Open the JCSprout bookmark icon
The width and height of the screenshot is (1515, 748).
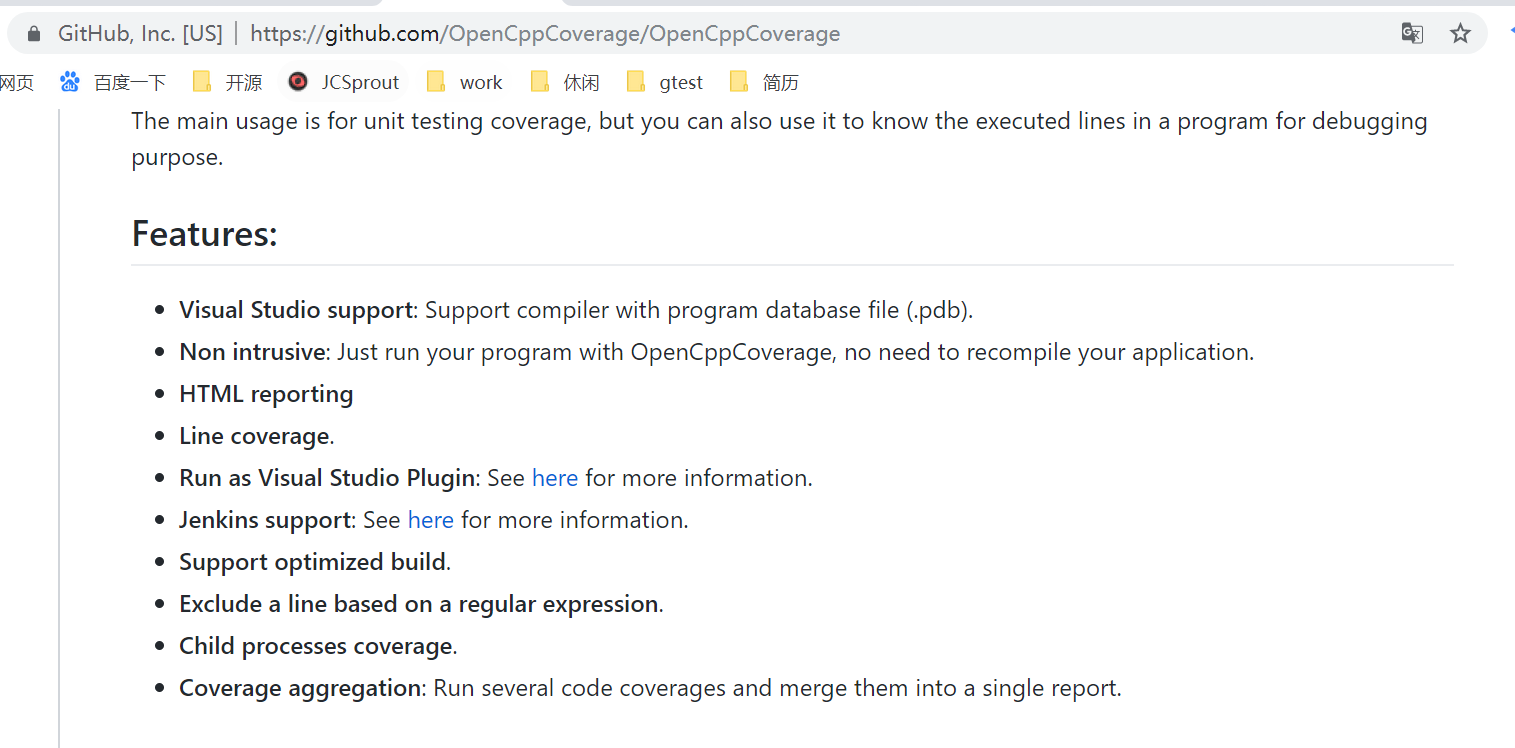(x=297, y=81)
